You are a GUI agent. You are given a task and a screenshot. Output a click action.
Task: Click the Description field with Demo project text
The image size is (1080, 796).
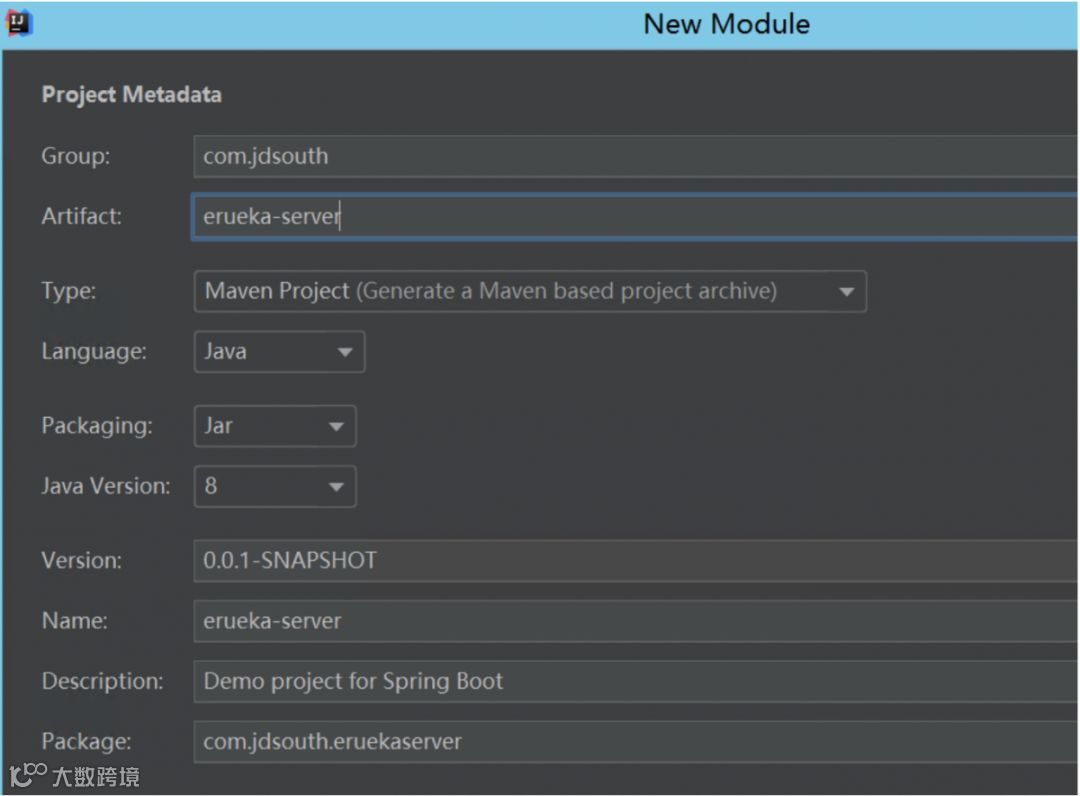(635, 681)
